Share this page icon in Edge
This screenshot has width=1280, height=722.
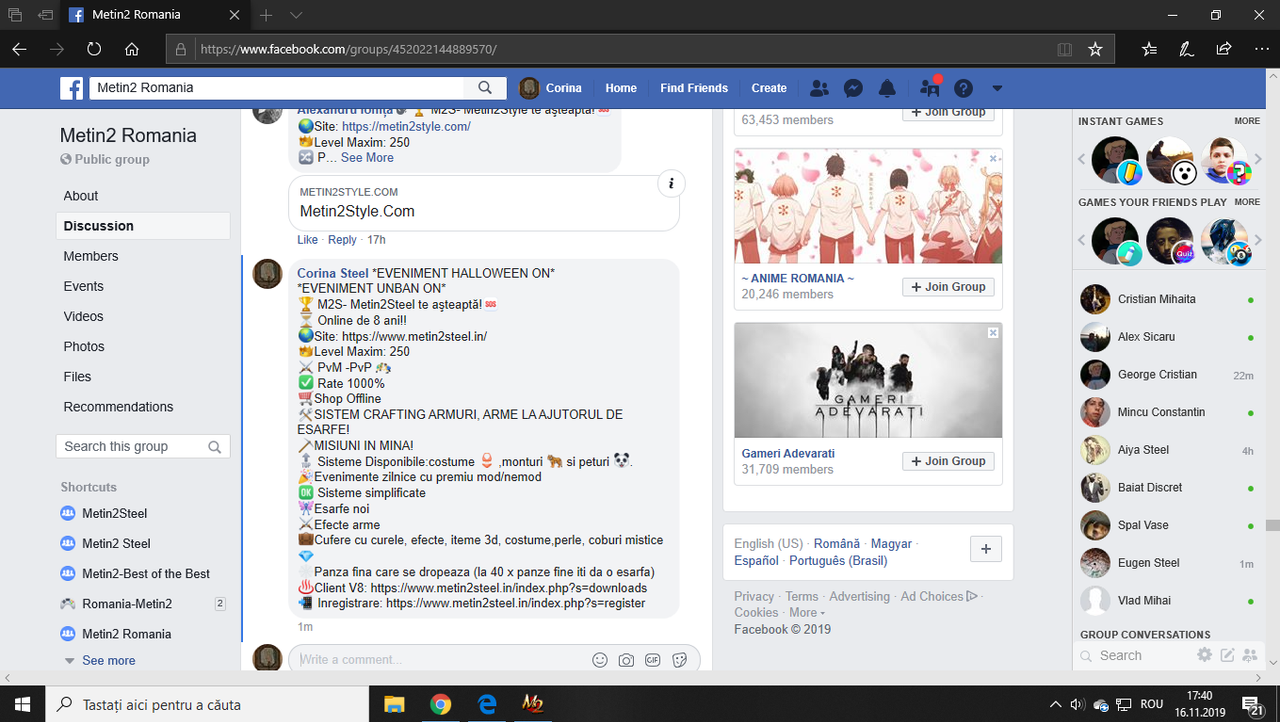tap(1223, 49)
